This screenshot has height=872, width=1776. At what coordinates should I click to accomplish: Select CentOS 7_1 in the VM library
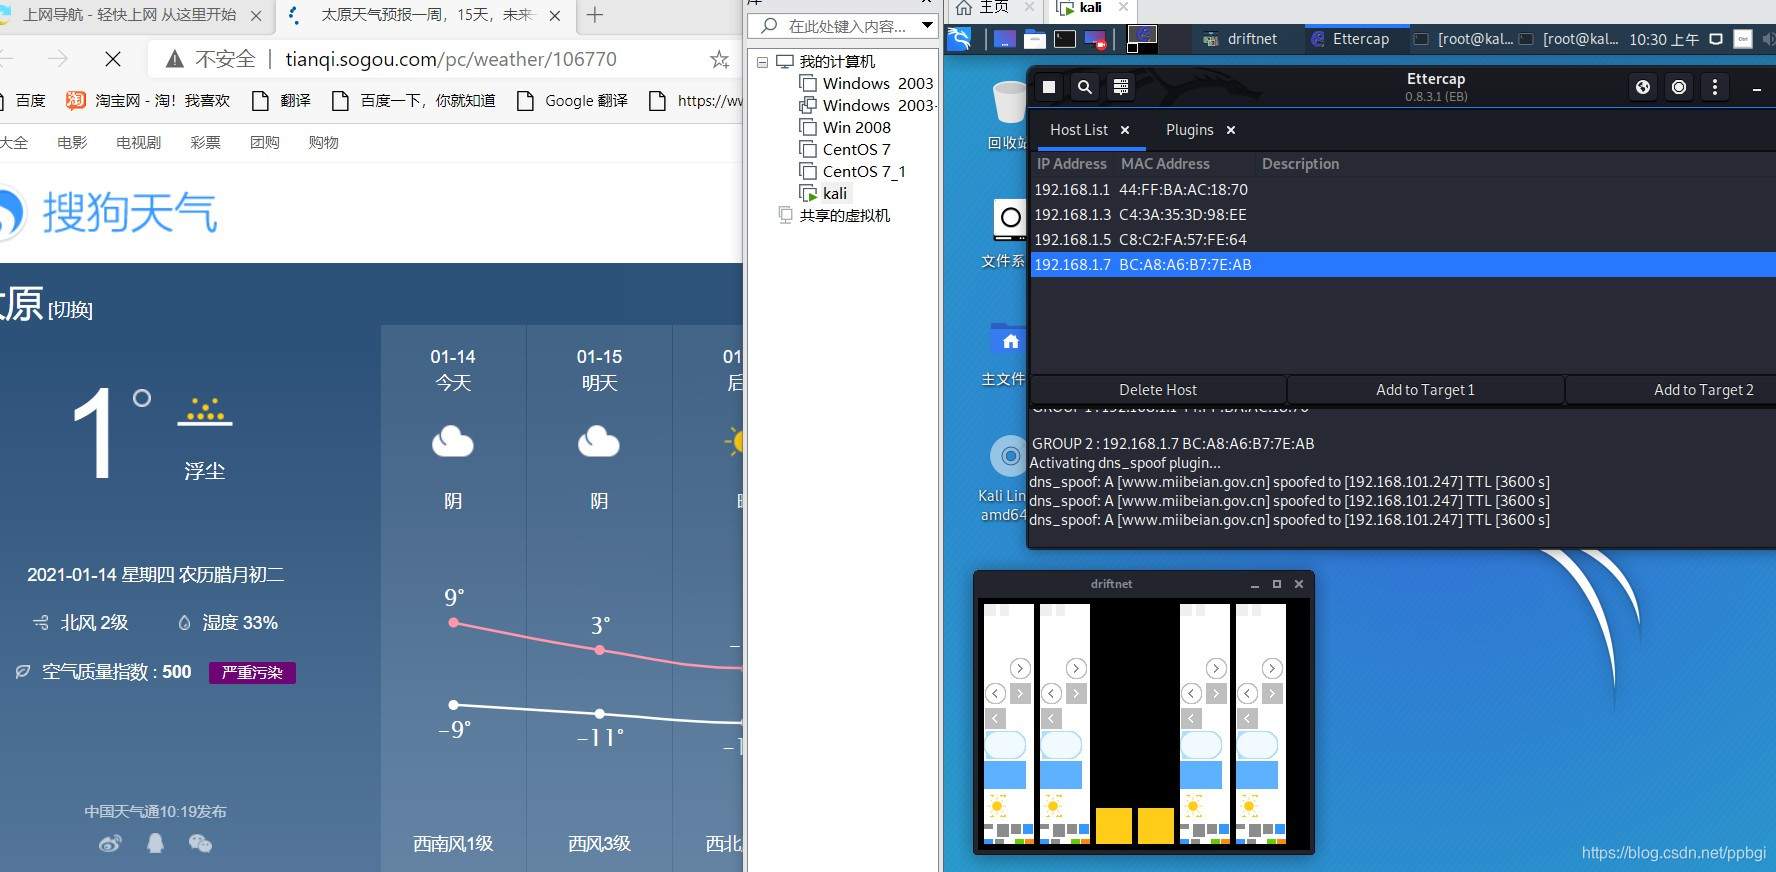tap(864, 171)
